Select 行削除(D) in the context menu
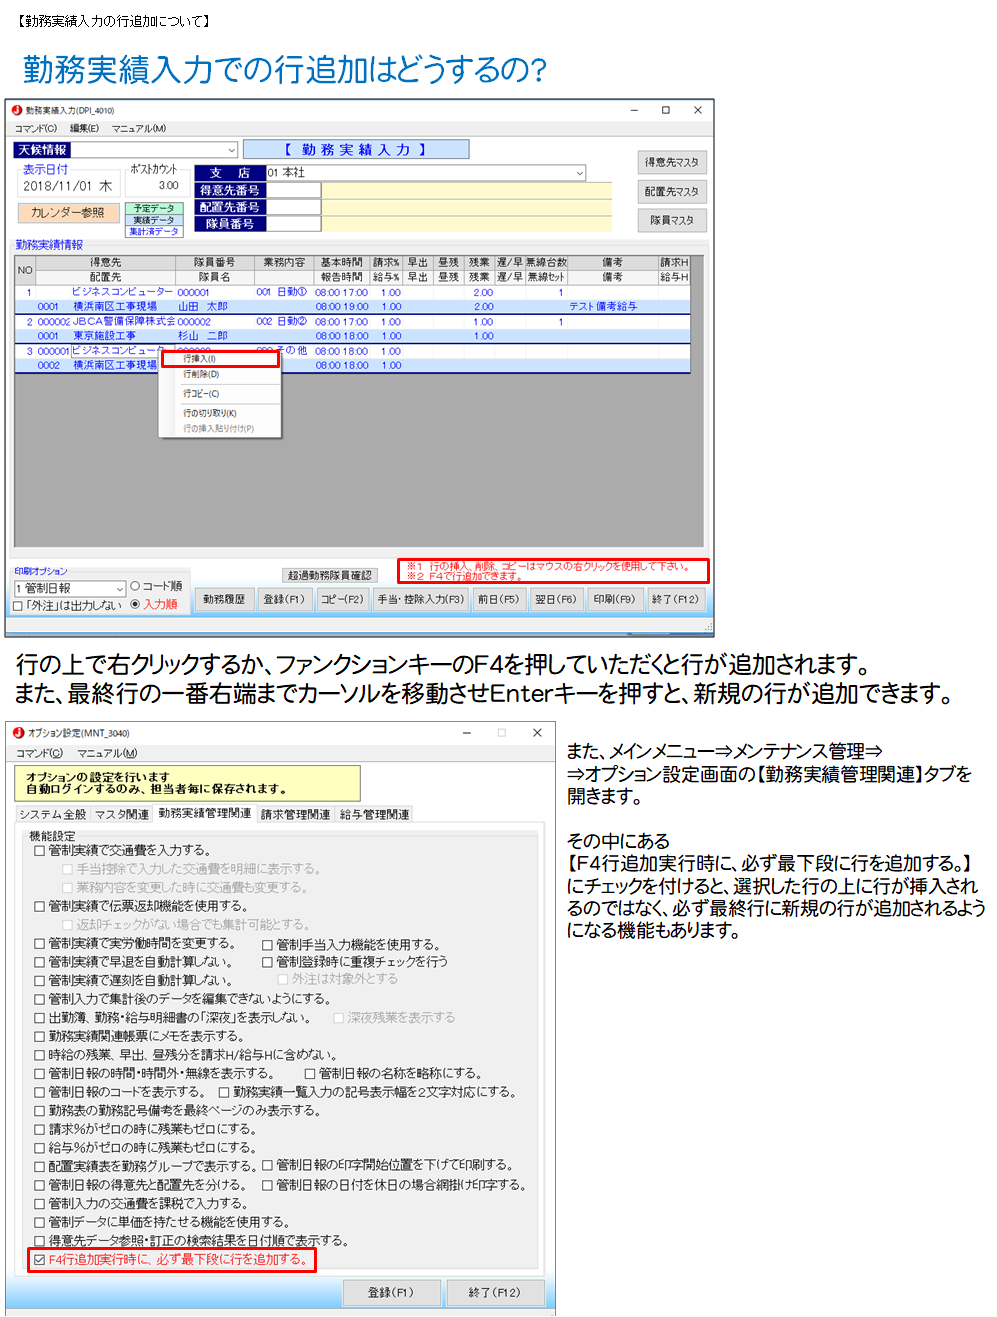Screen dimensions: 997x1317 point(201,375)
